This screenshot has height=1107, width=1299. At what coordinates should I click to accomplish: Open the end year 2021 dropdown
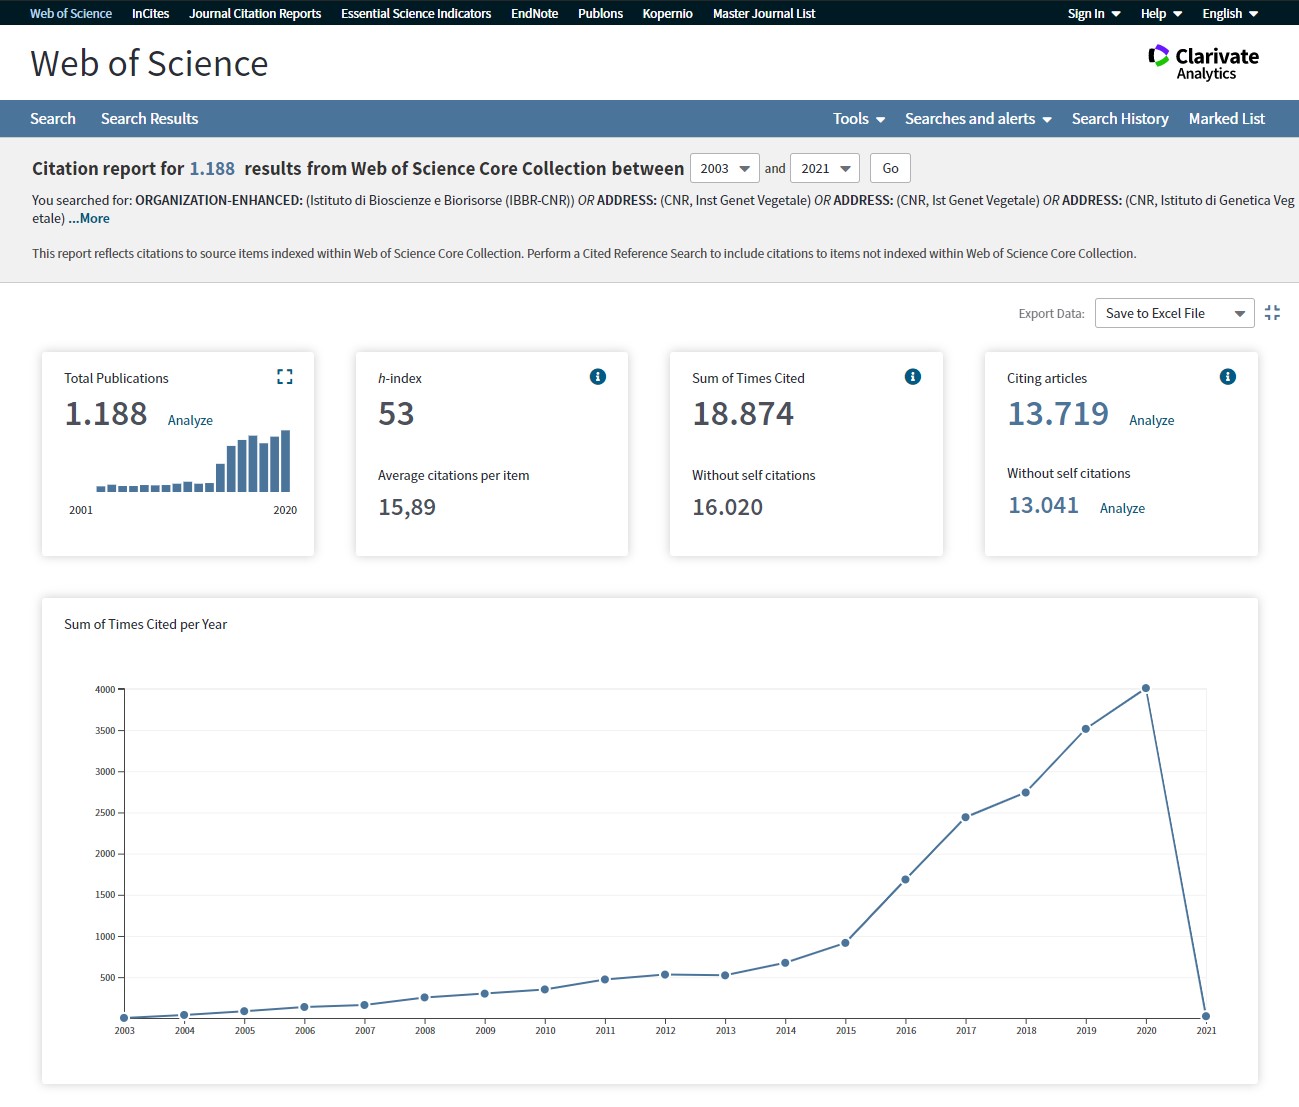click(825, 168)
